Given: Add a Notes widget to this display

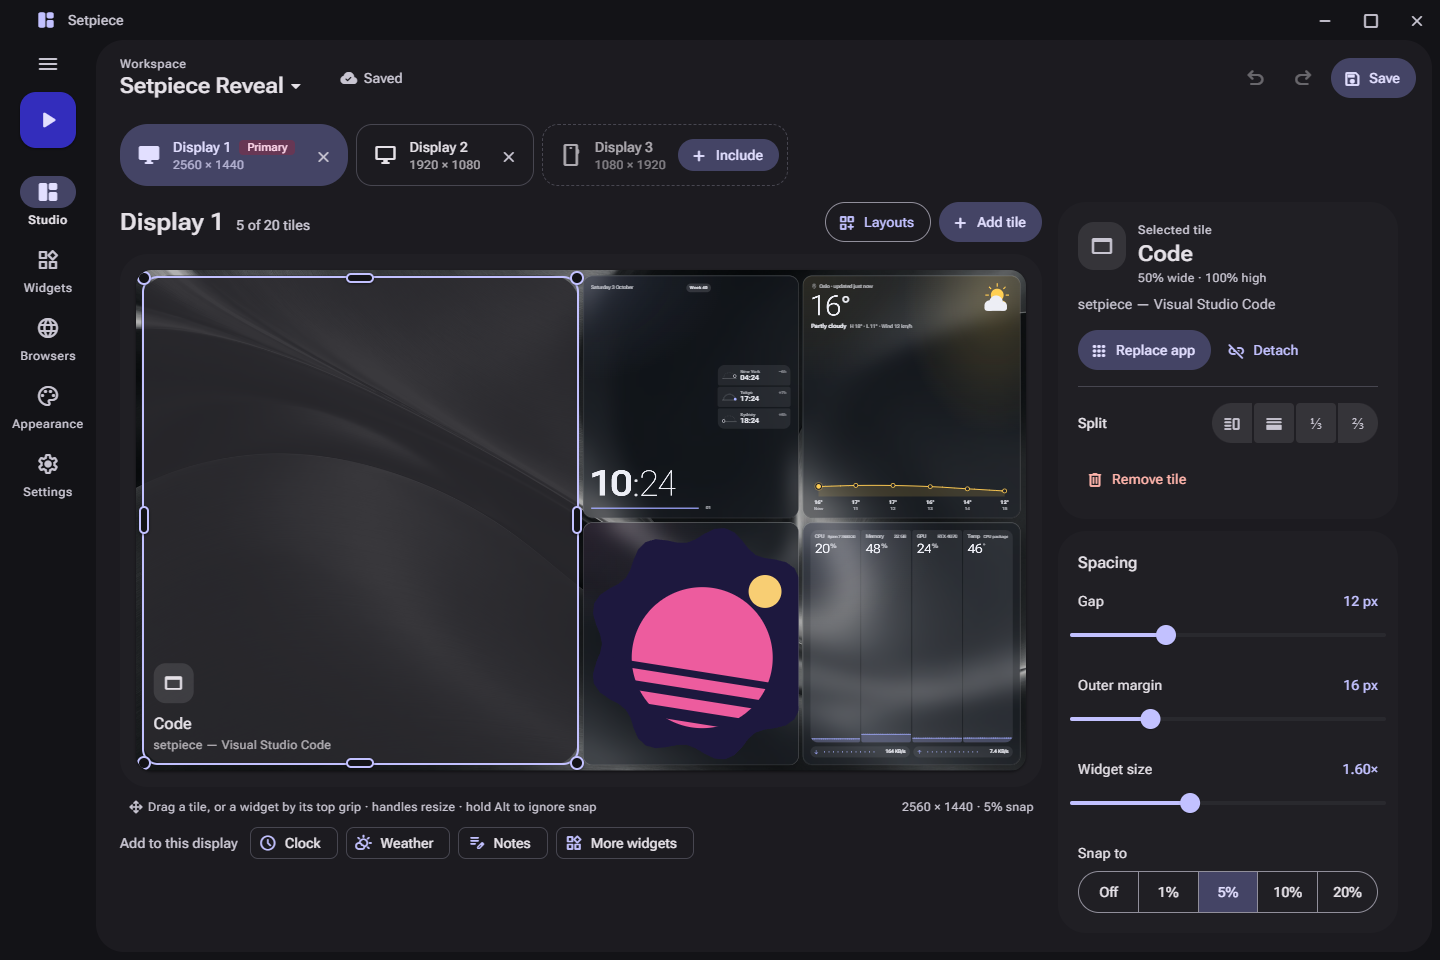Looking at the screenshot, I should (502, 843).
